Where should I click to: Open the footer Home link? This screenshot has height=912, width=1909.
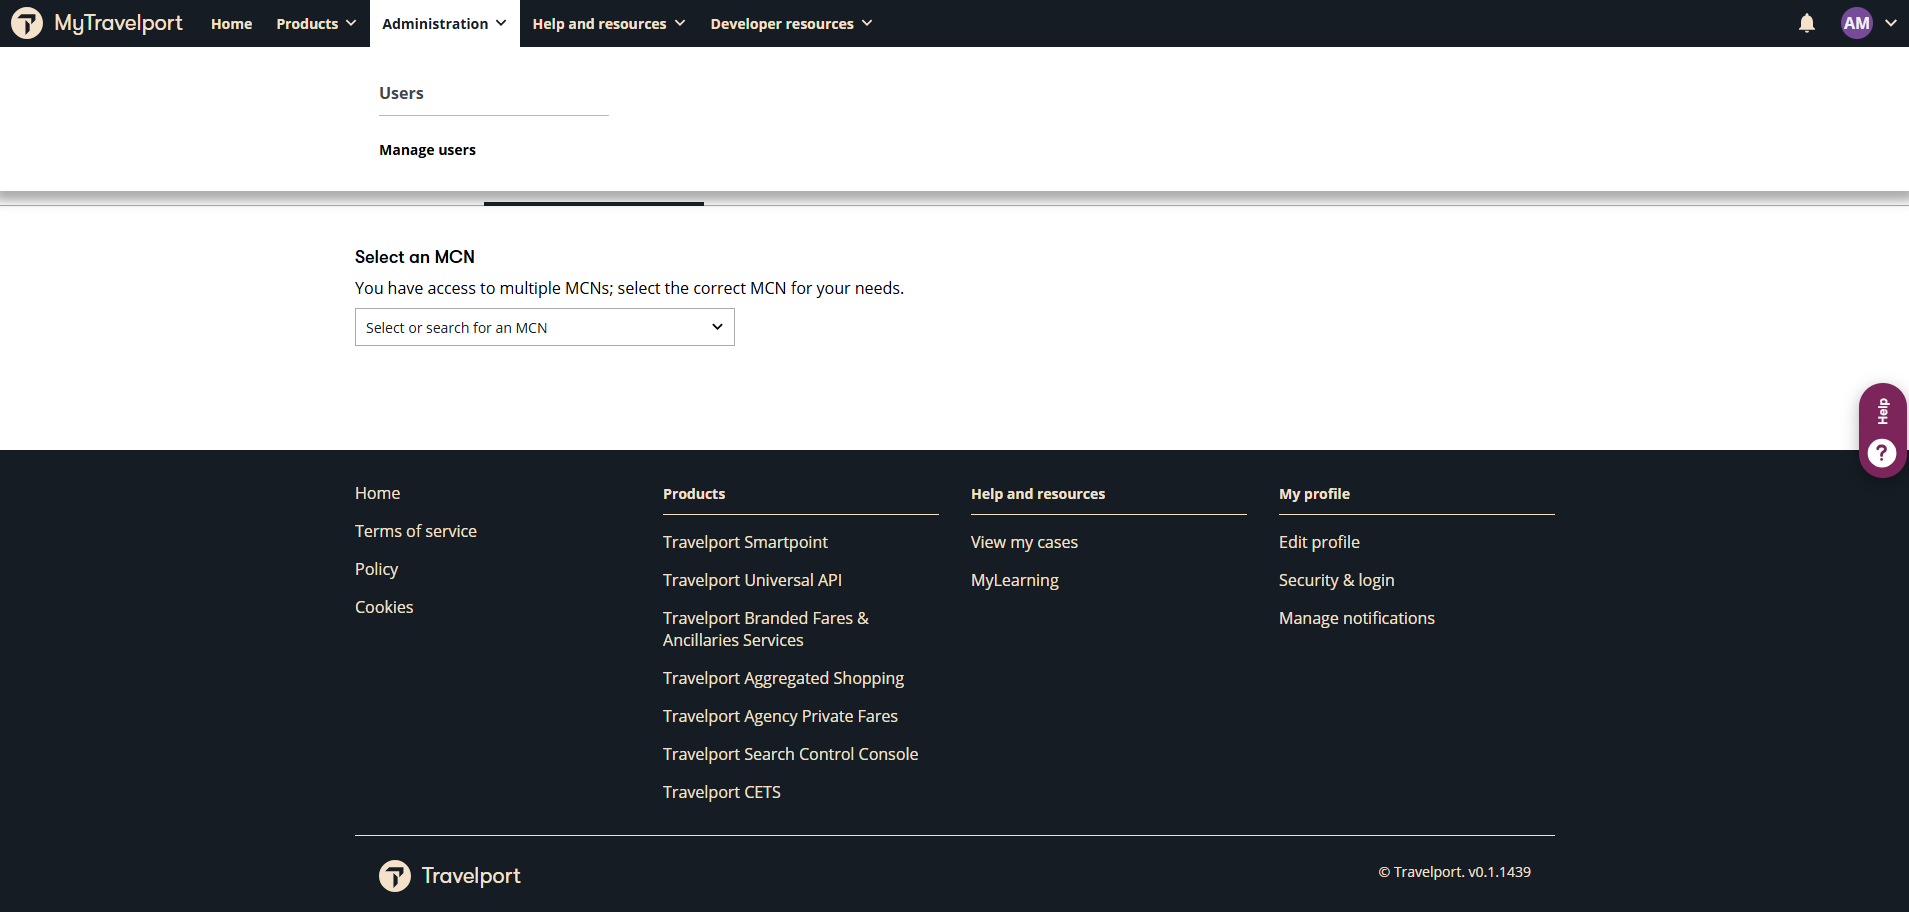tap(377, 493)
